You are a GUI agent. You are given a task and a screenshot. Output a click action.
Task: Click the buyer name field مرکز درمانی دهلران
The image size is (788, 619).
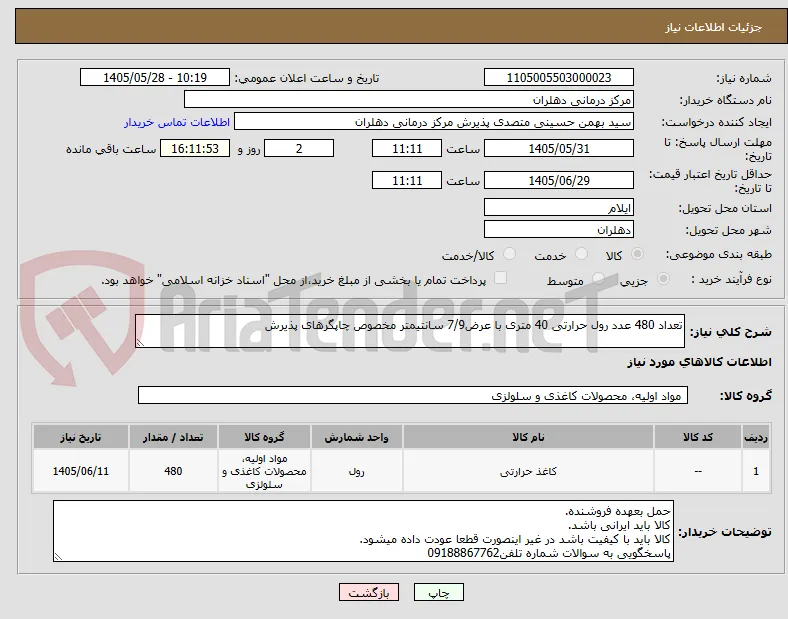pos(409,99)
